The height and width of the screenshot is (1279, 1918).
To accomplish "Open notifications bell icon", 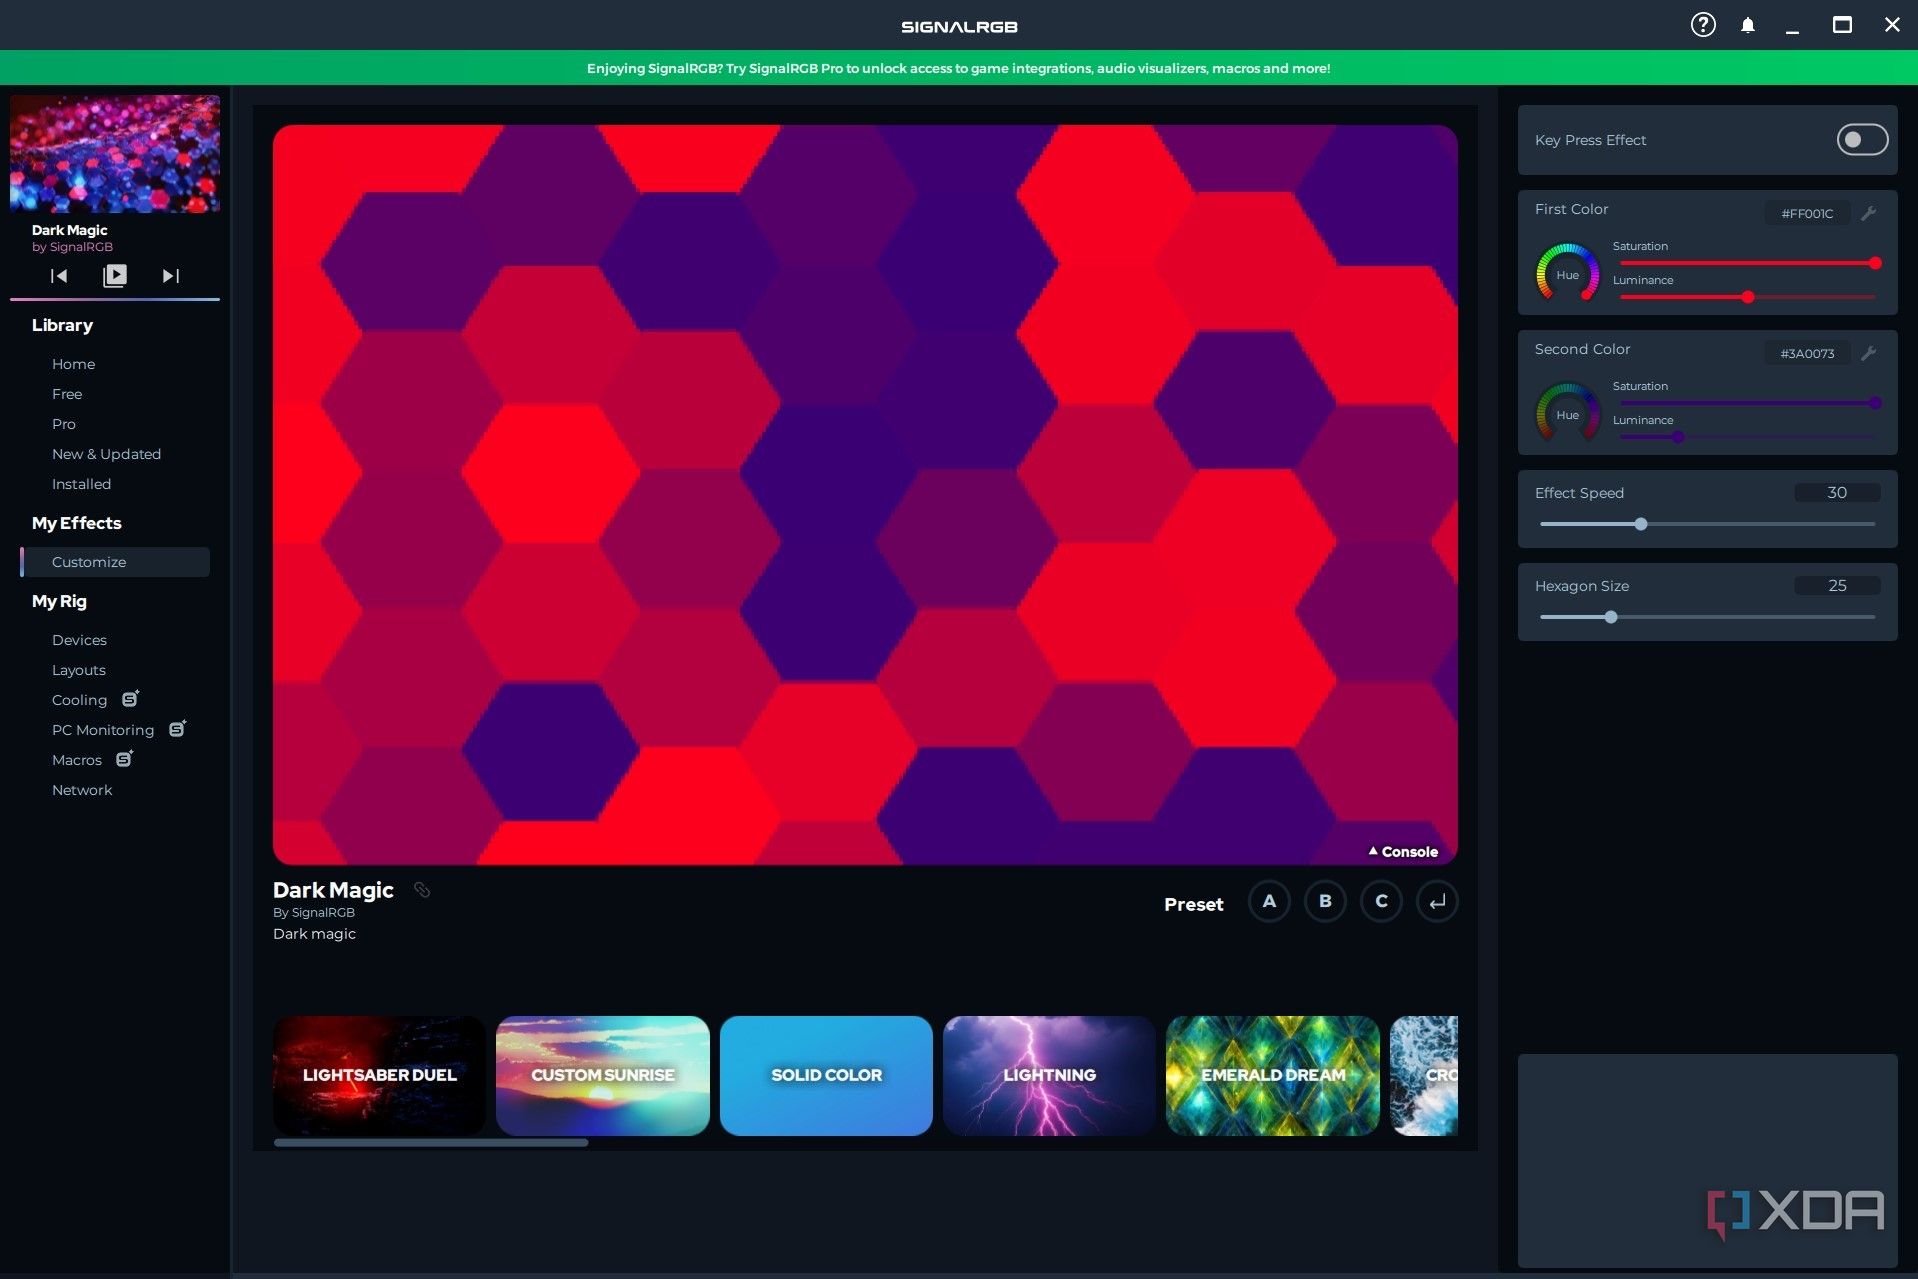I will 1747,25.
